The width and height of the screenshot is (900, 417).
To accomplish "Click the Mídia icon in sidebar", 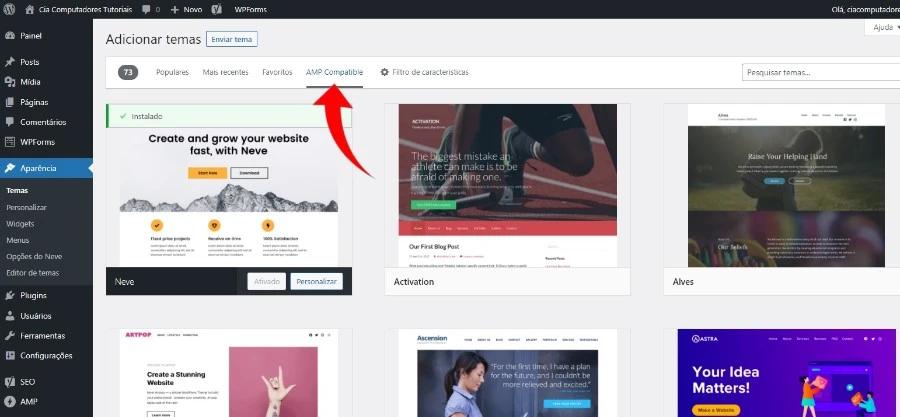I will 10,82.
